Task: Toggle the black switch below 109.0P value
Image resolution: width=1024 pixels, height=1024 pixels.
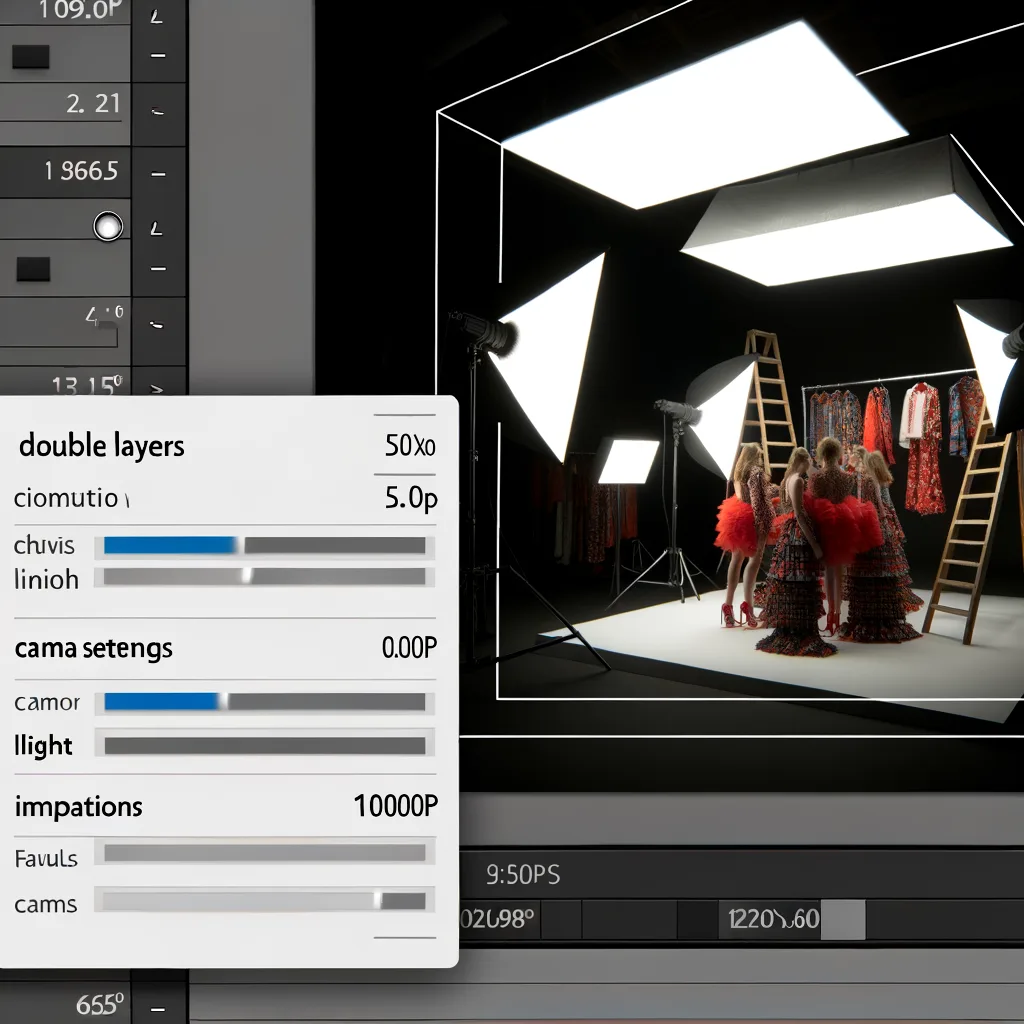Action: click(30, 59)
